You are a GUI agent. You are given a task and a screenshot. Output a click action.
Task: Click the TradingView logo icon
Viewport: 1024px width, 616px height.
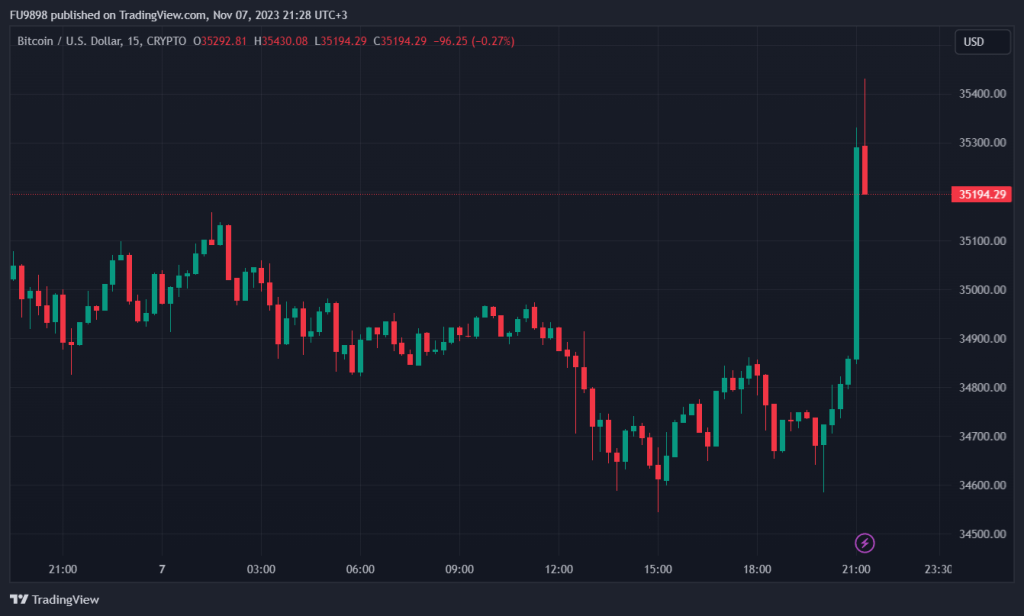(18, 599)
